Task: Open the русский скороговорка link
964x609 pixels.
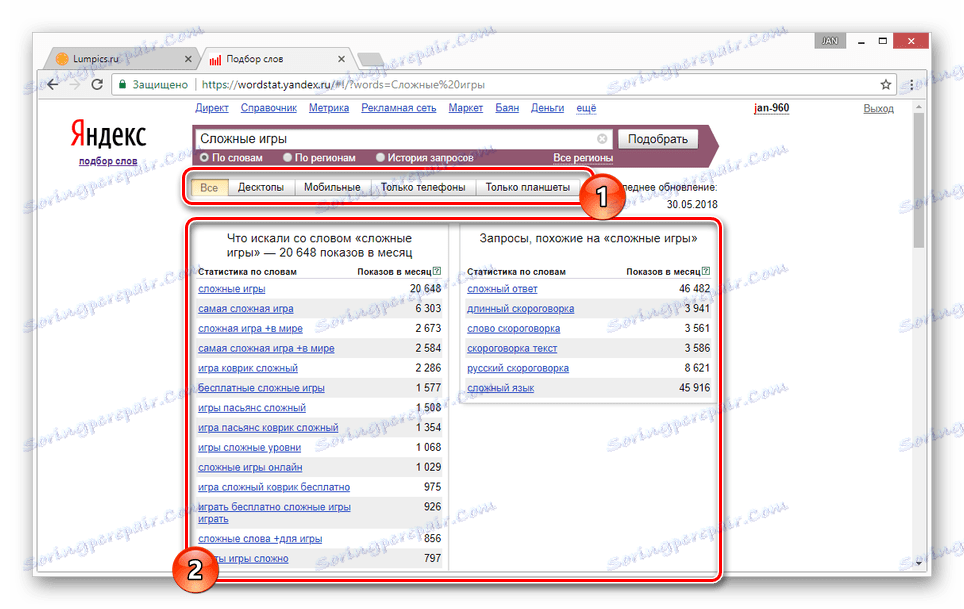Action: tap(518, 368)
